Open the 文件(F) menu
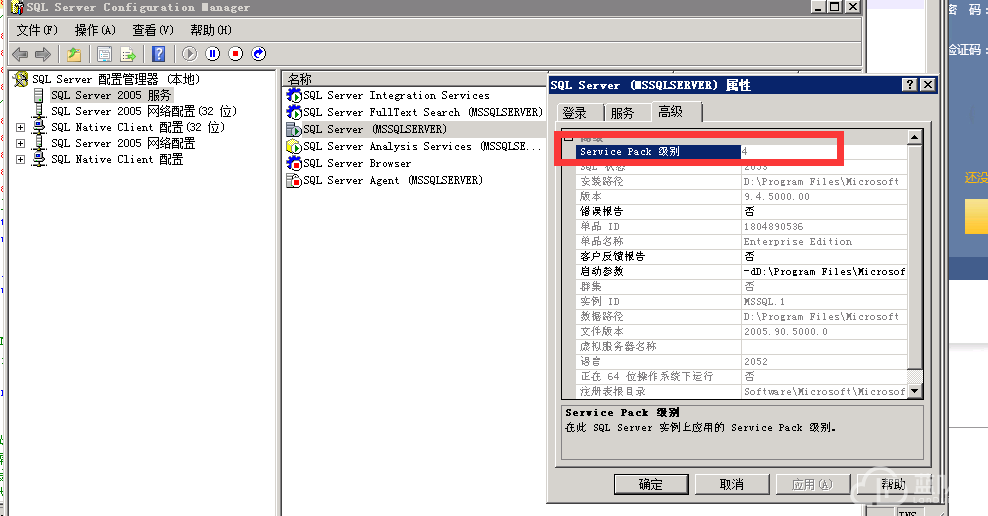 (x=37, y=30)
